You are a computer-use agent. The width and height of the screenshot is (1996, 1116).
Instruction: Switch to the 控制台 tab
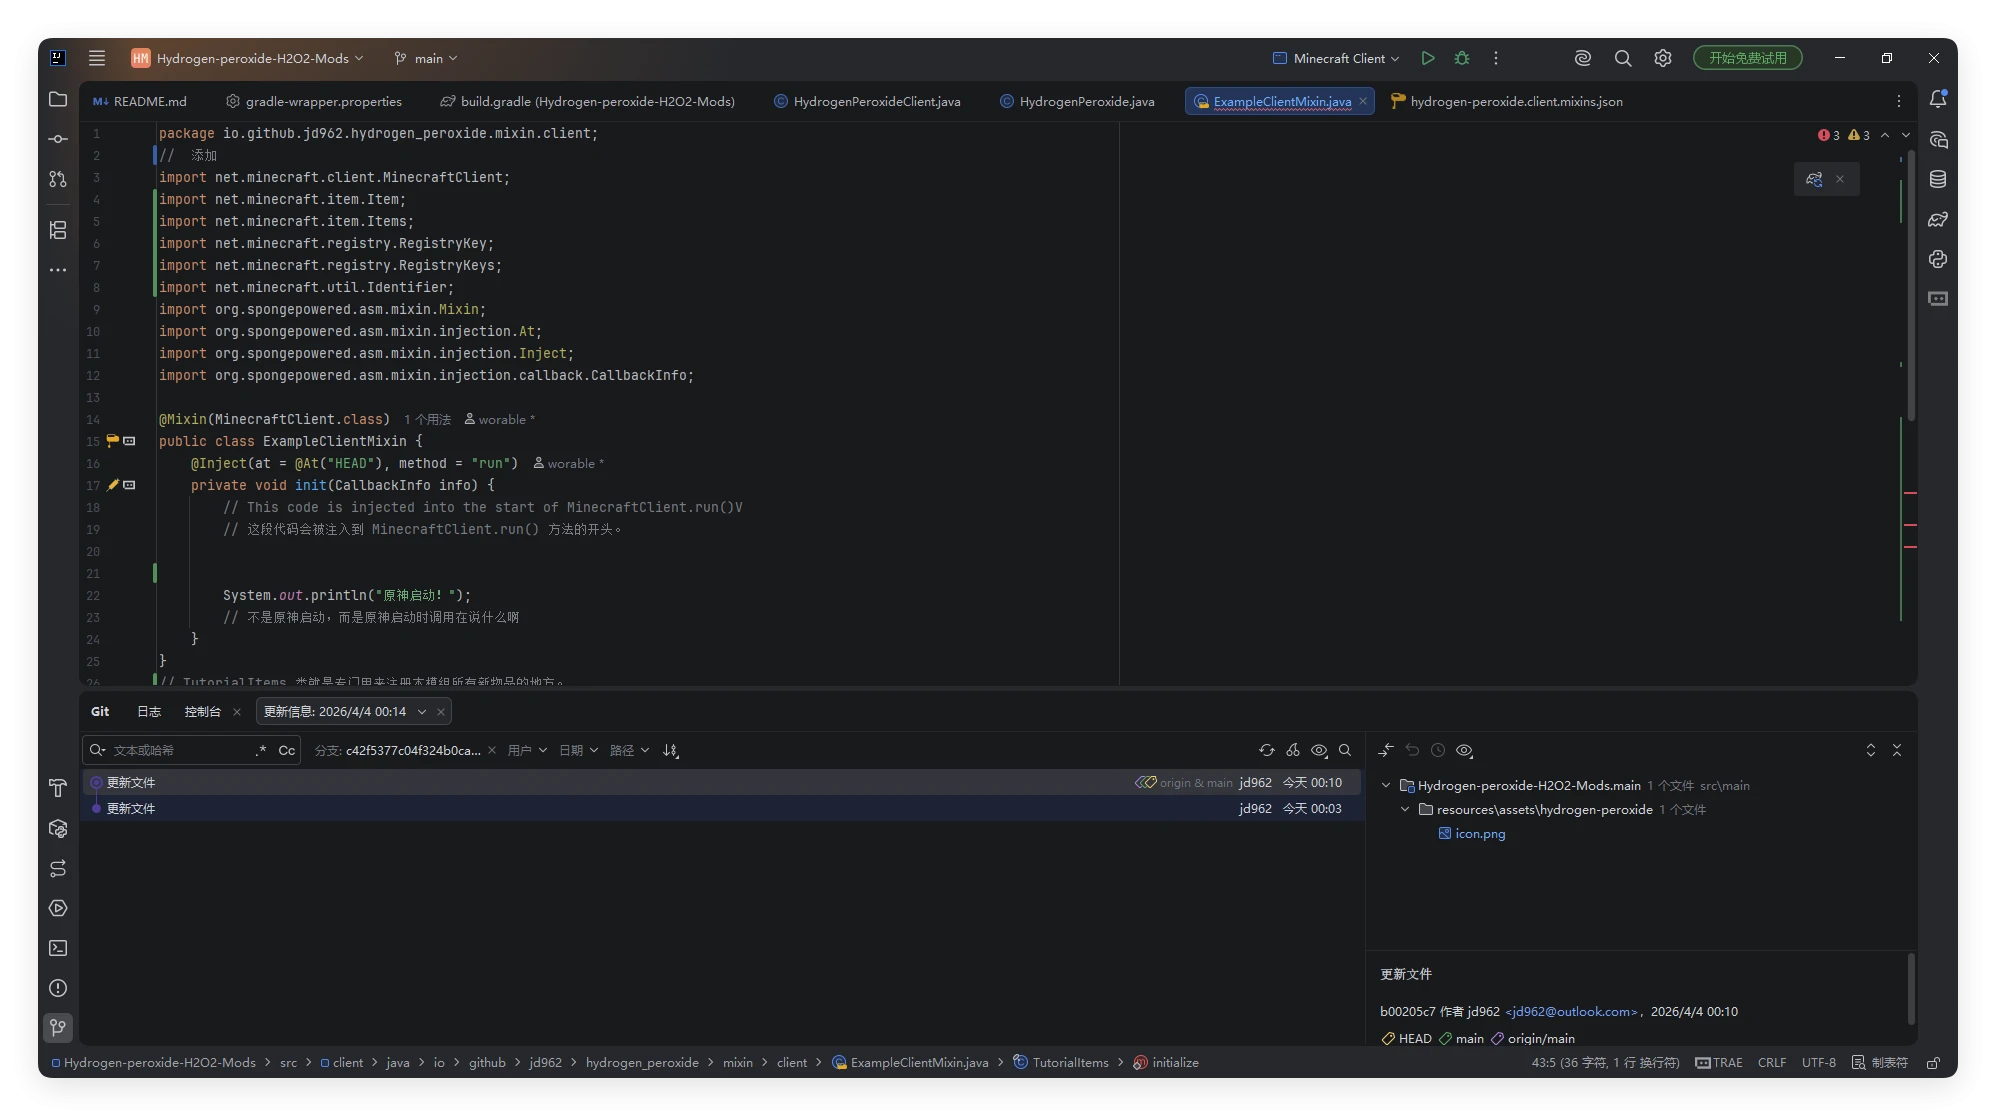[x=202, y=711]
